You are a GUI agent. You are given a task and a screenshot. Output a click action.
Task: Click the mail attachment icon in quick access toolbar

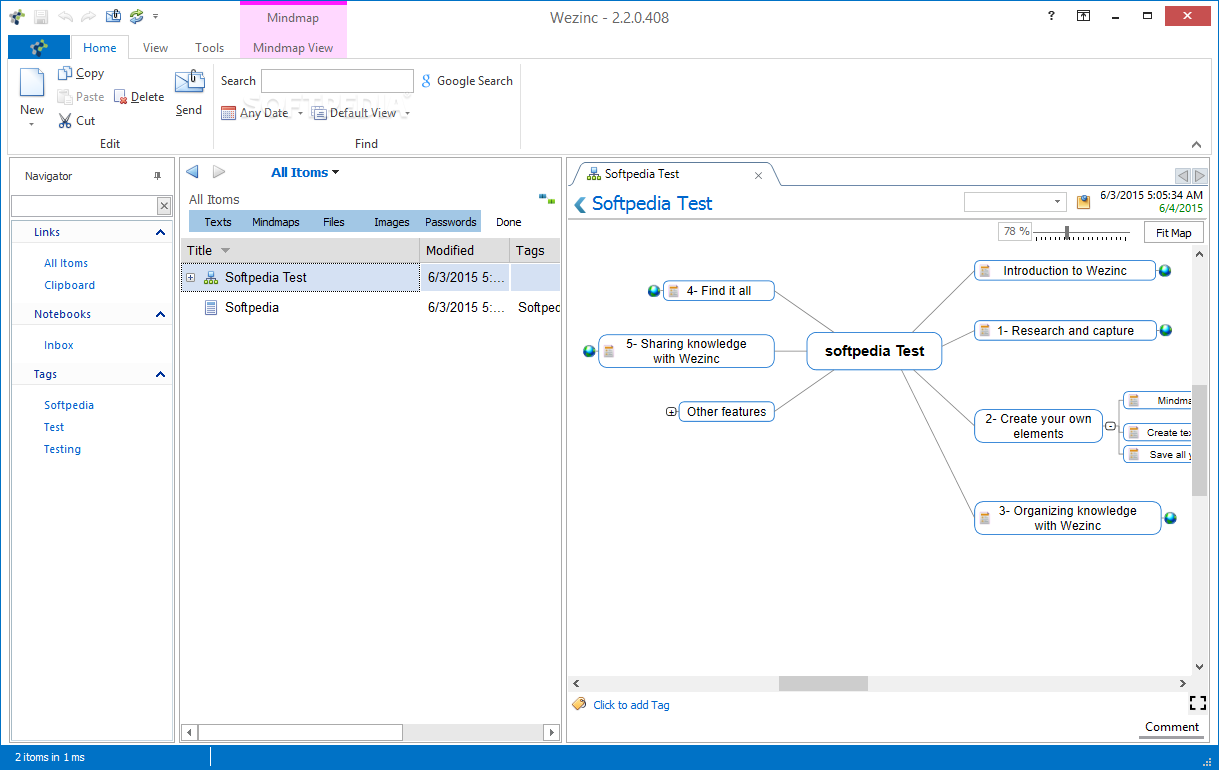(113, 16)
